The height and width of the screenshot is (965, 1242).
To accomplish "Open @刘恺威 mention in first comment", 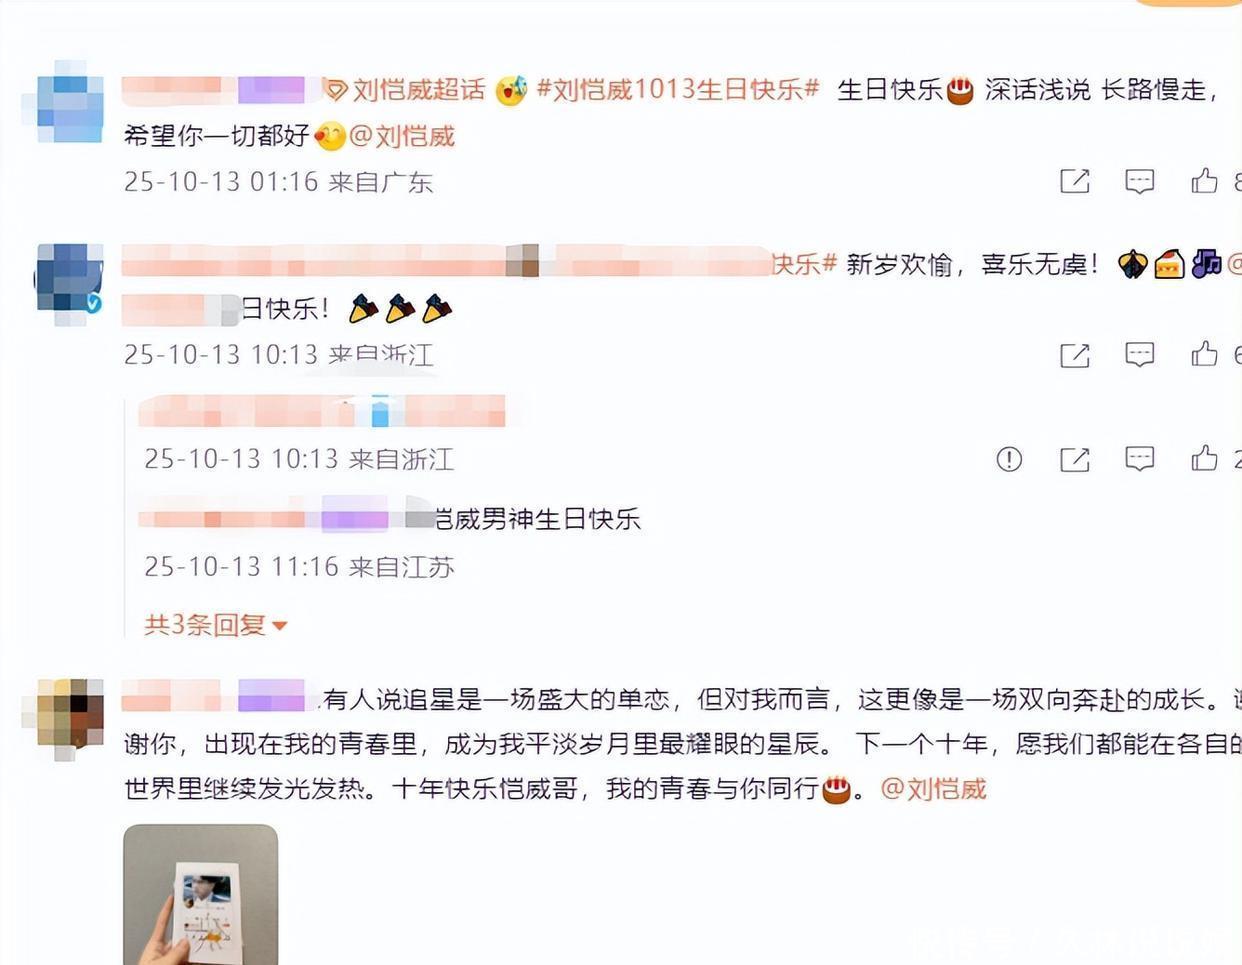I will [402, 135].
